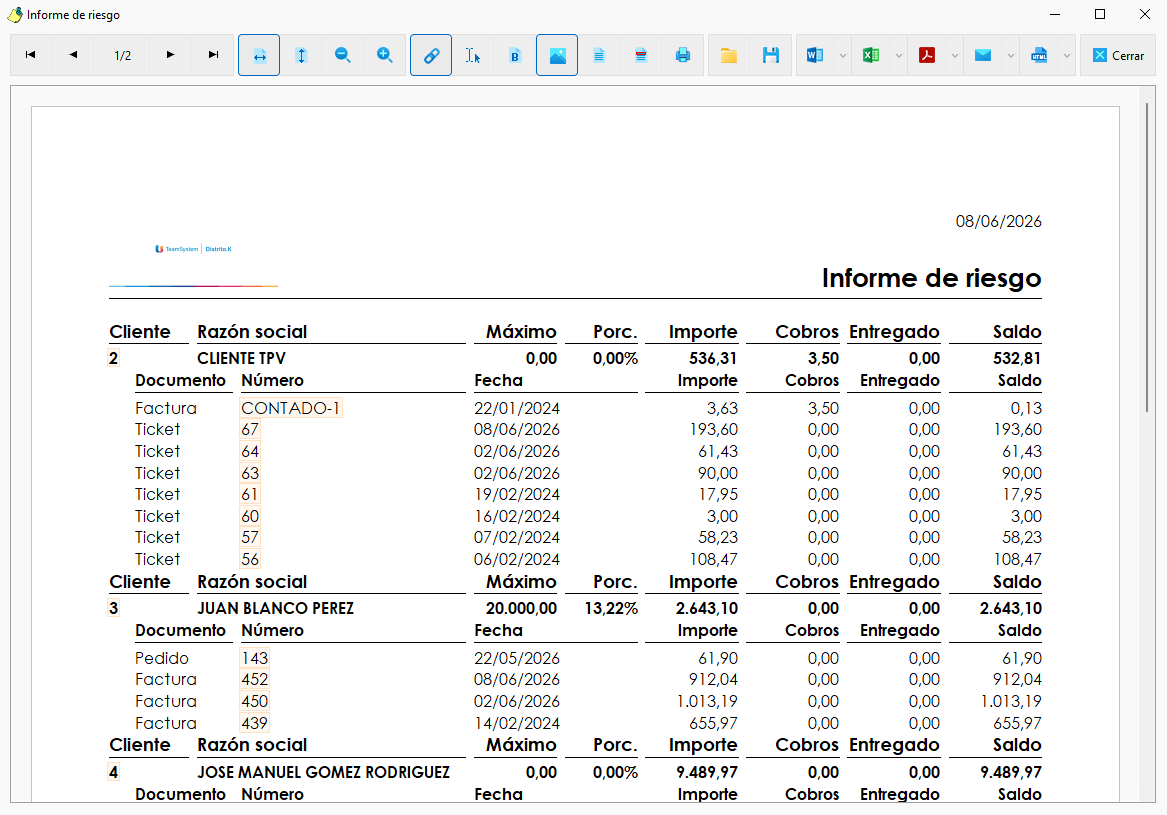The width and height of the screenshot is (1167, 815).
Task: Toggle the hyperlinks chain icon
Action: 431,55
